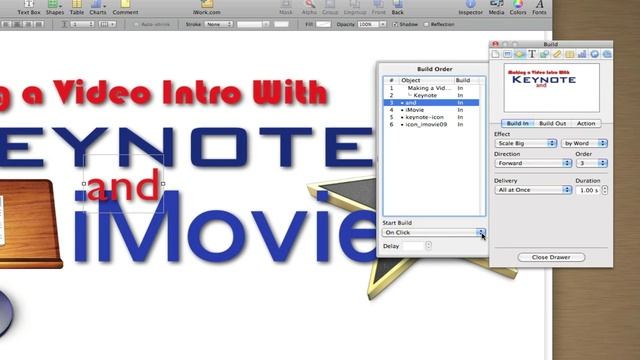
Task: Open the Table inspector pane
Action: pos(570,54)
